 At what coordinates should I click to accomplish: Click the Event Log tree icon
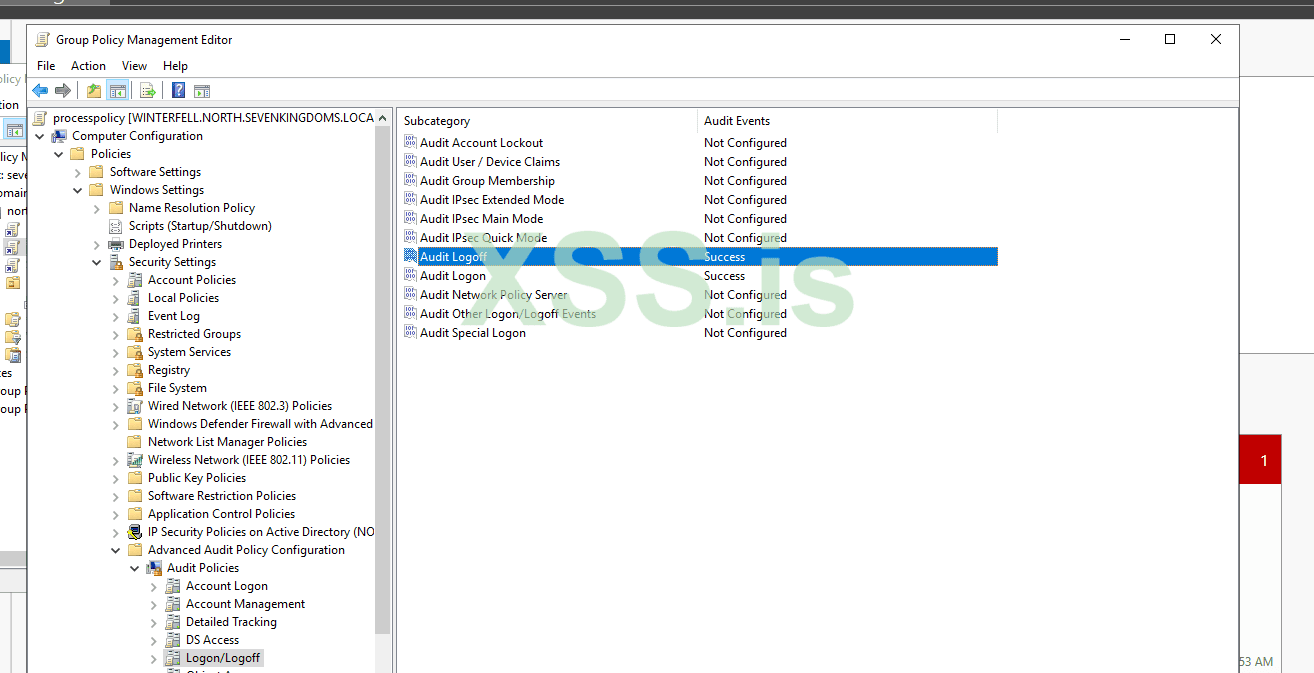tap(135, 316)
